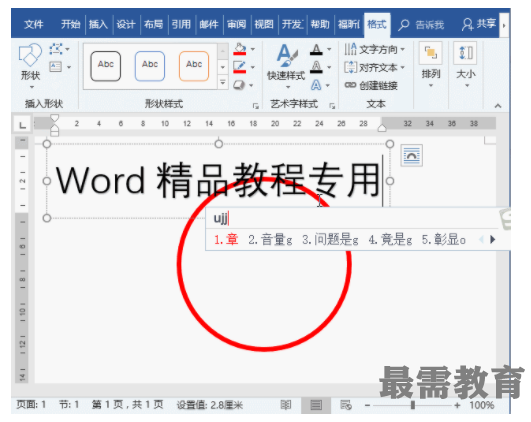The image size is (531, 422).
Task: Click the Shape Fill paint bucket icon
Action: [240, 49]
